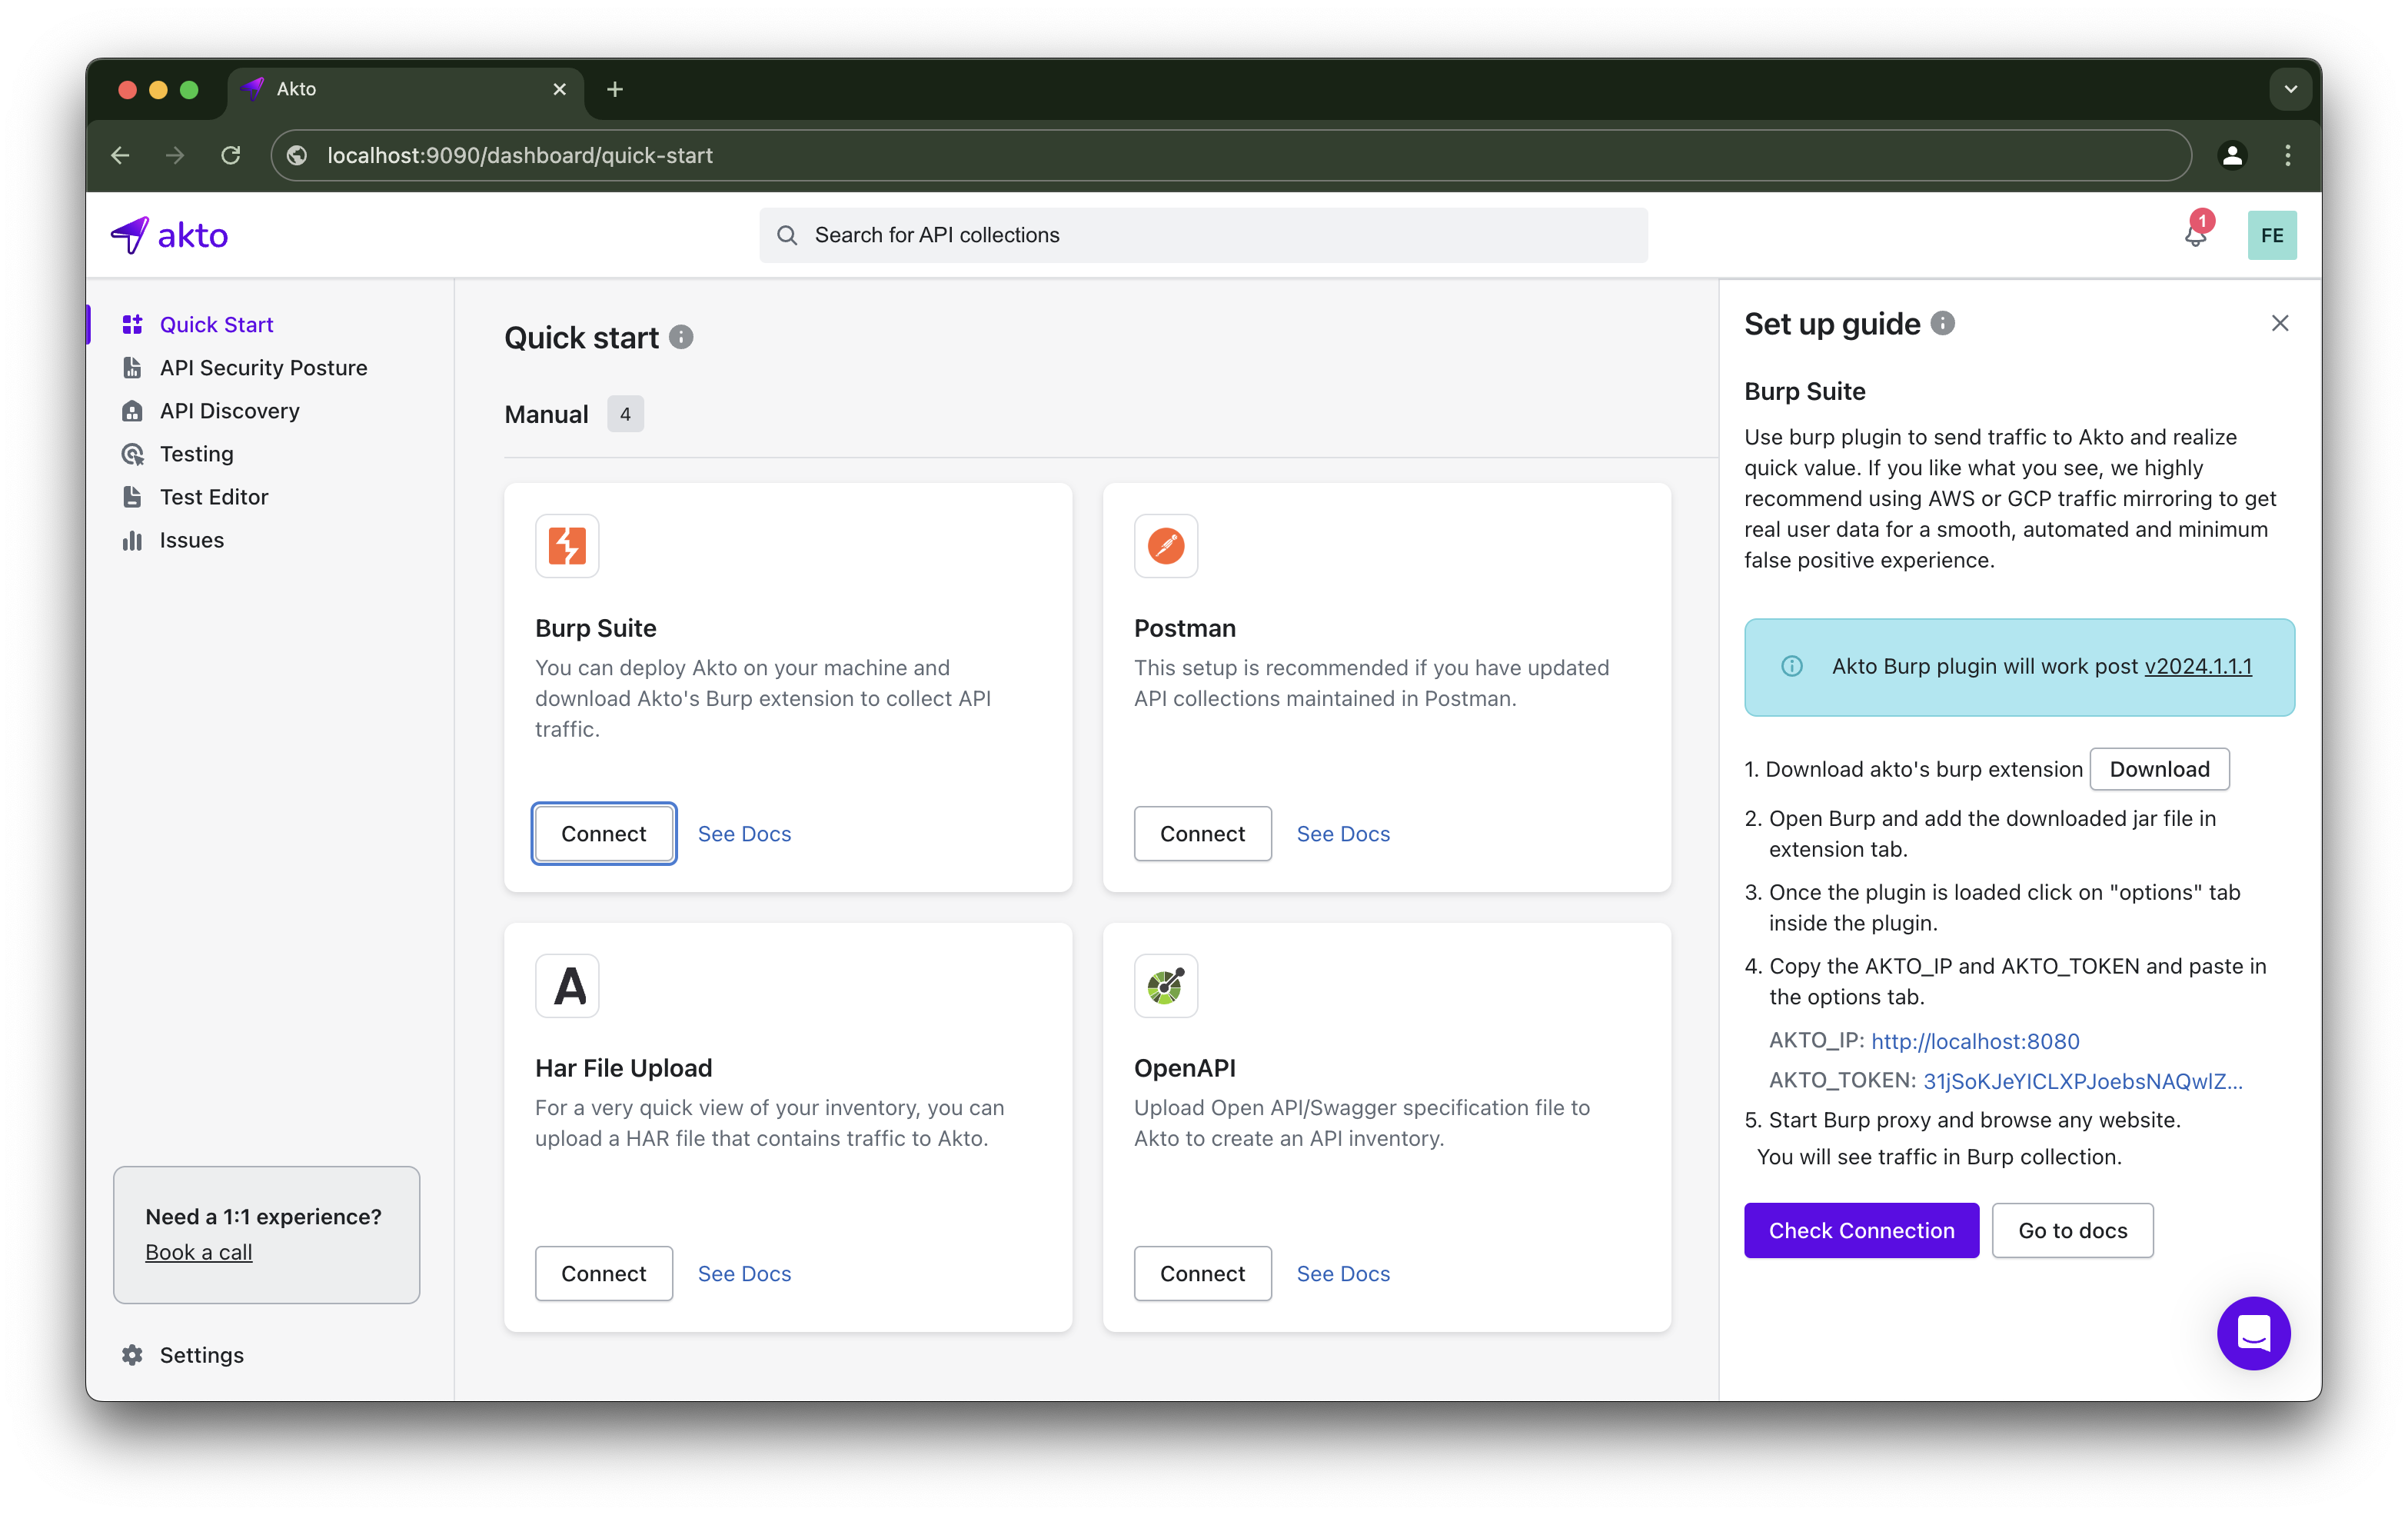
Task: Expand the browser tab search chevron
Action: pos(2290,89)
